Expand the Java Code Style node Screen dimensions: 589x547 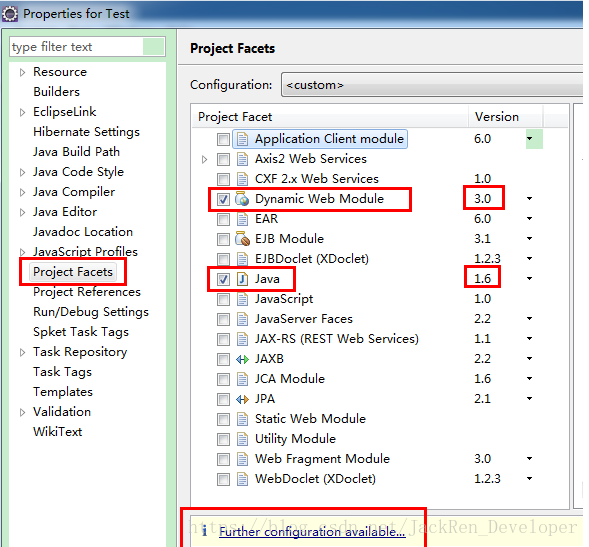[22, 172]
